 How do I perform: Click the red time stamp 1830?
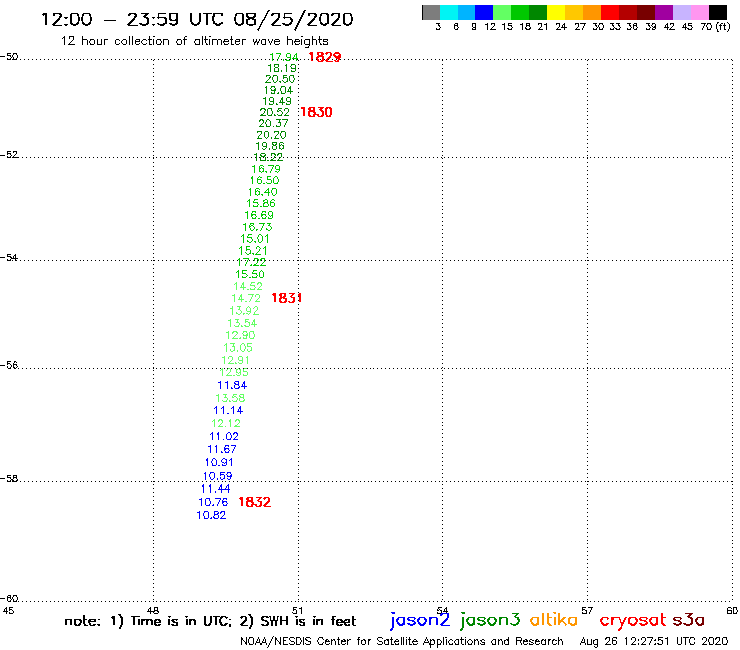[316, 112]
